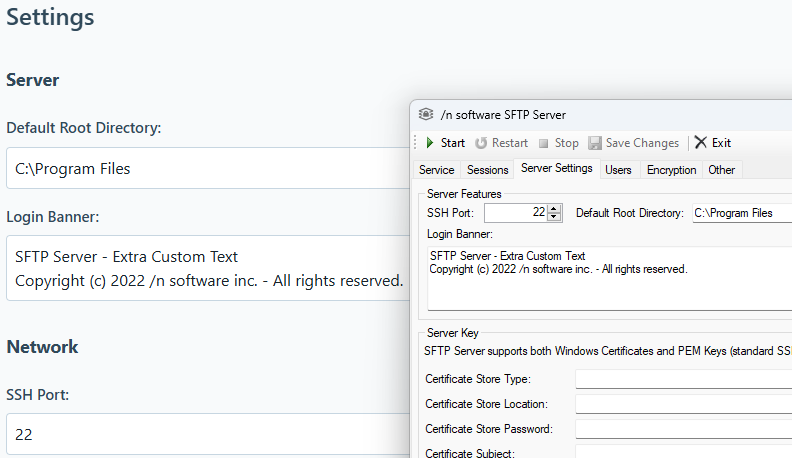Click the Default Root Directory field in SFTP Server window
This screenshot has height=458, width=792.
pos(740,213)
